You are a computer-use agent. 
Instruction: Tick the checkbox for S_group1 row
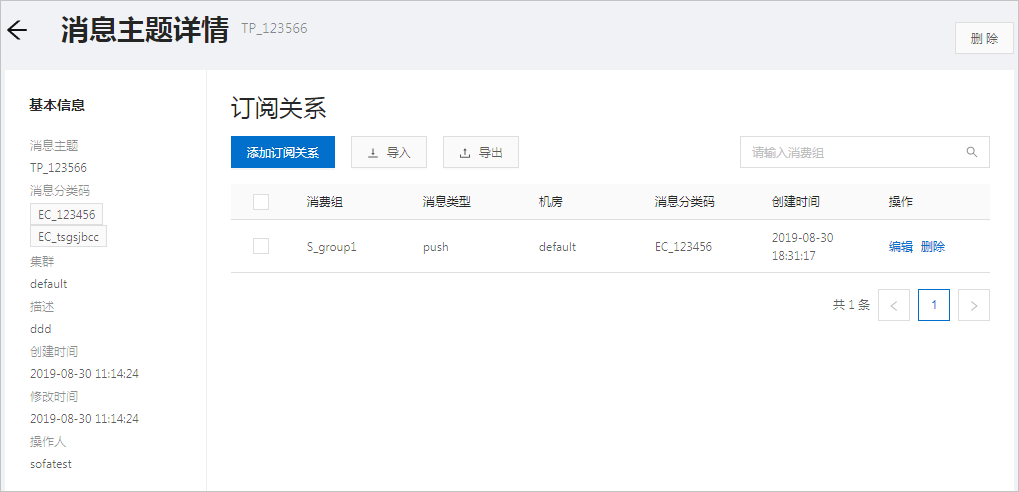[261, 246]
